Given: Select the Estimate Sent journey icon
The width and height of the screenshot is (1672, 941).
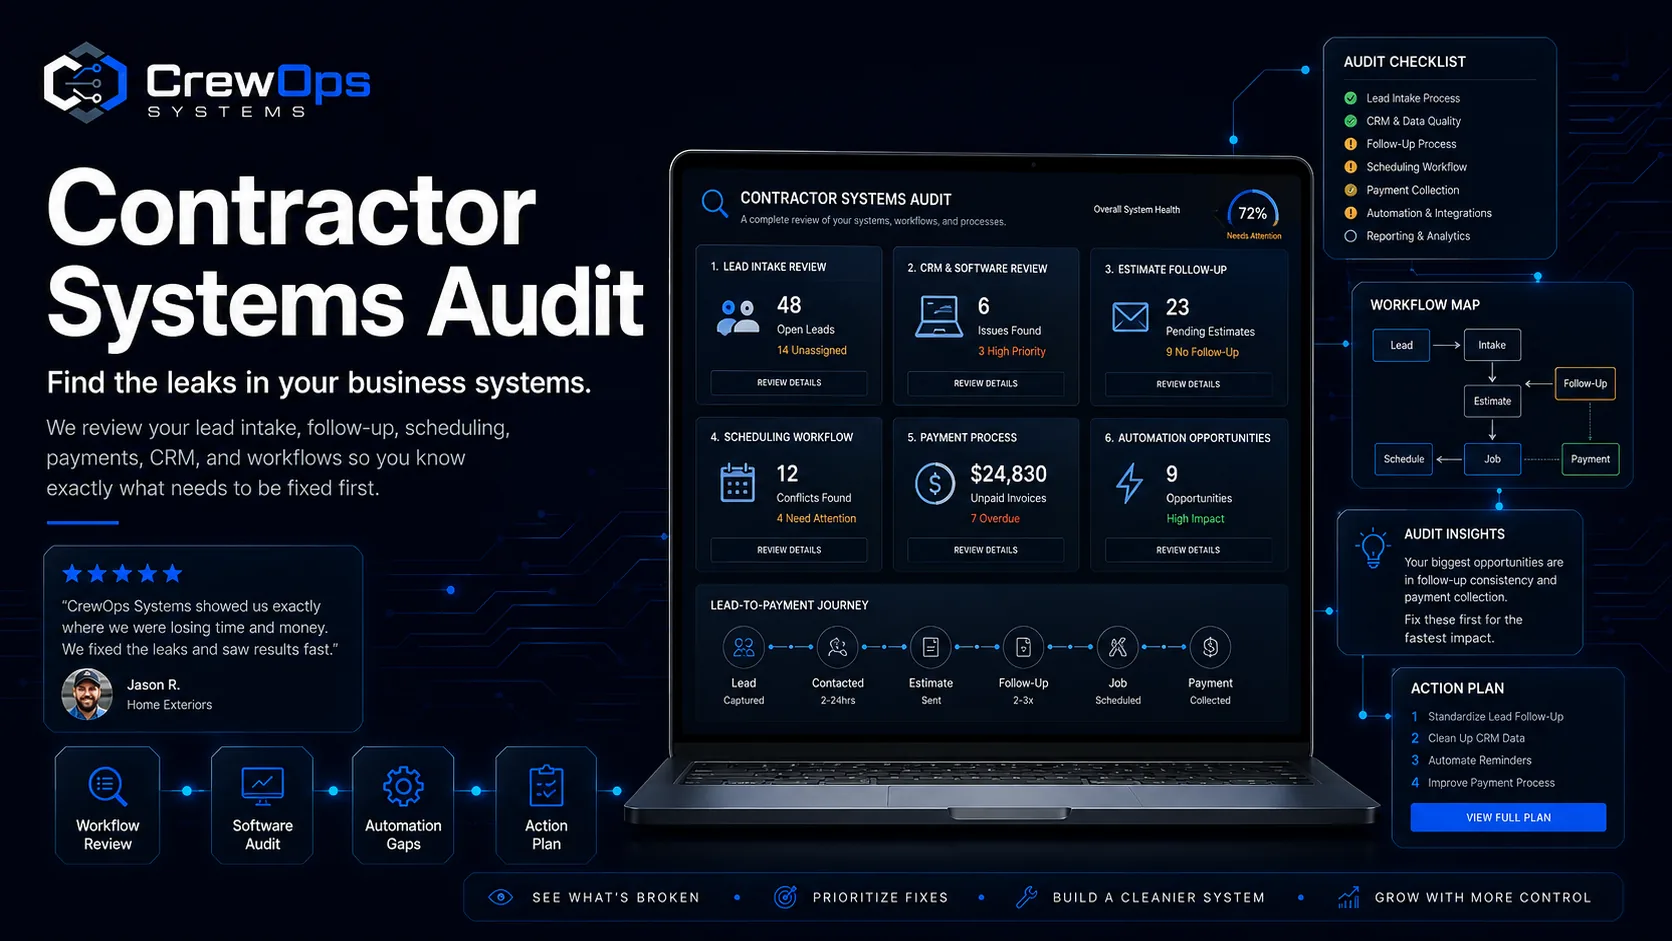Looking at the screenshot, I should [931, 647].
